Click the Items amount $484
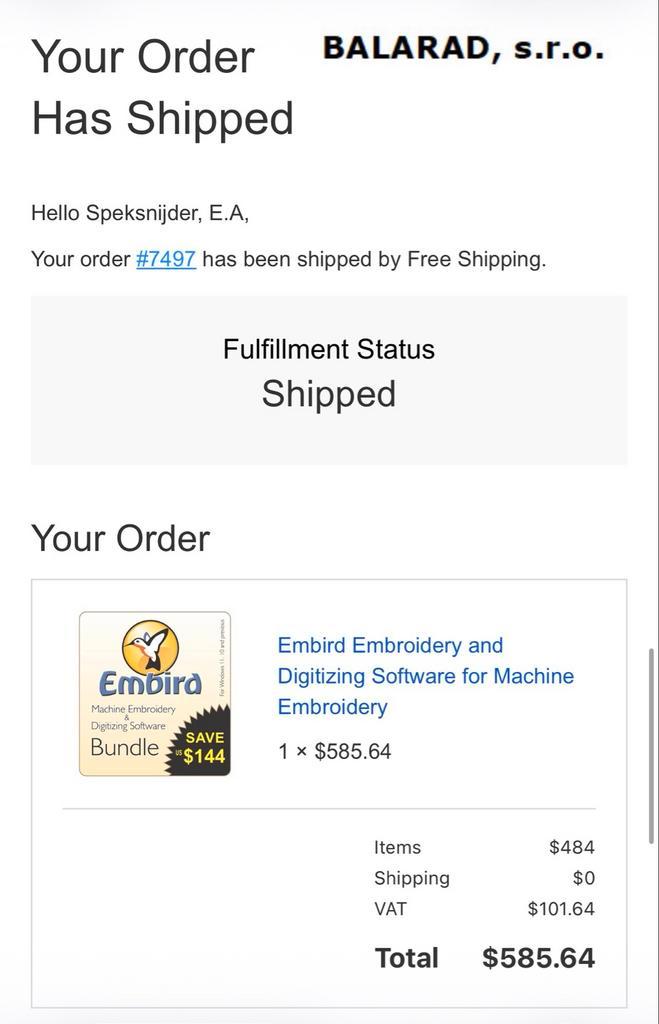This screenshot has height=1024, width=659. [571, 847]
